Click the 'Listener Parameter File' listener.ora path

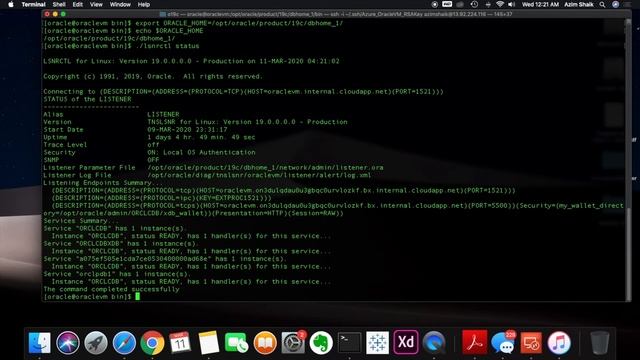[265, 167]
